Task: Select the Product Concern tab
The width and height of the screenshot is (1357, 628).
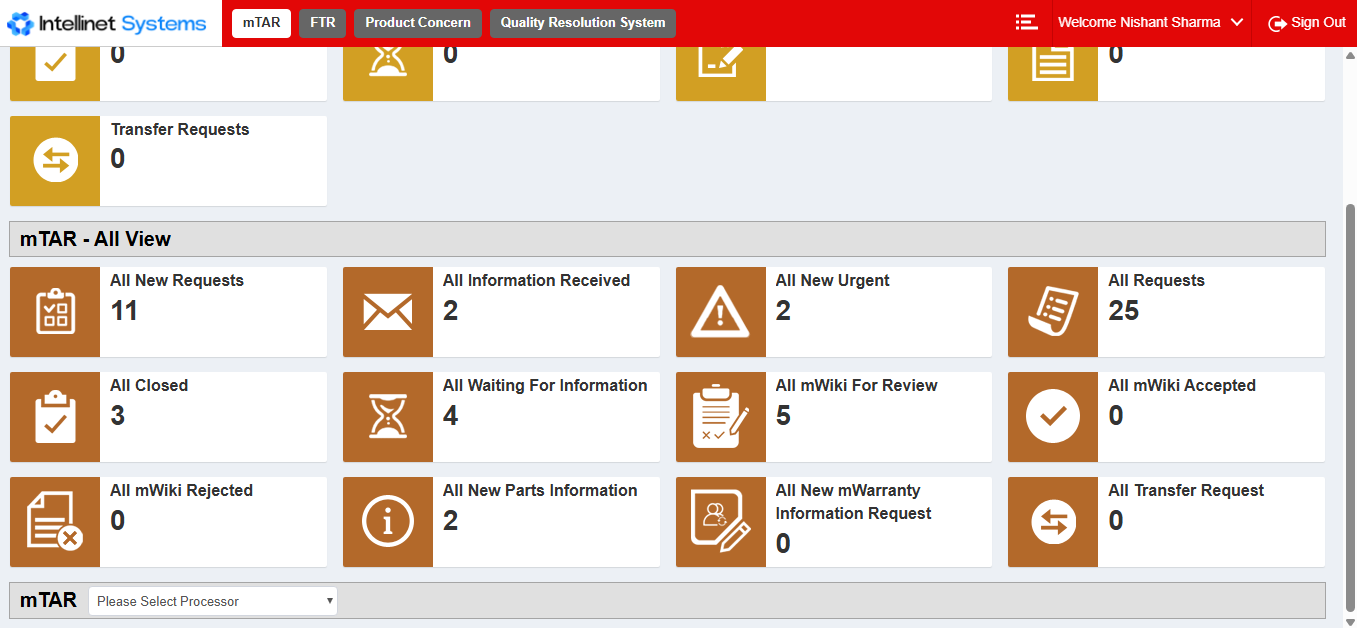Action: point(417,22)
